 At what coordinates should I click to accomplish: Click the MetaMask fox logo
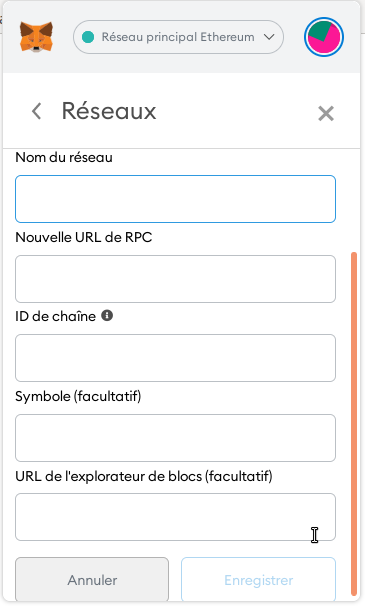tap(37, 37)
